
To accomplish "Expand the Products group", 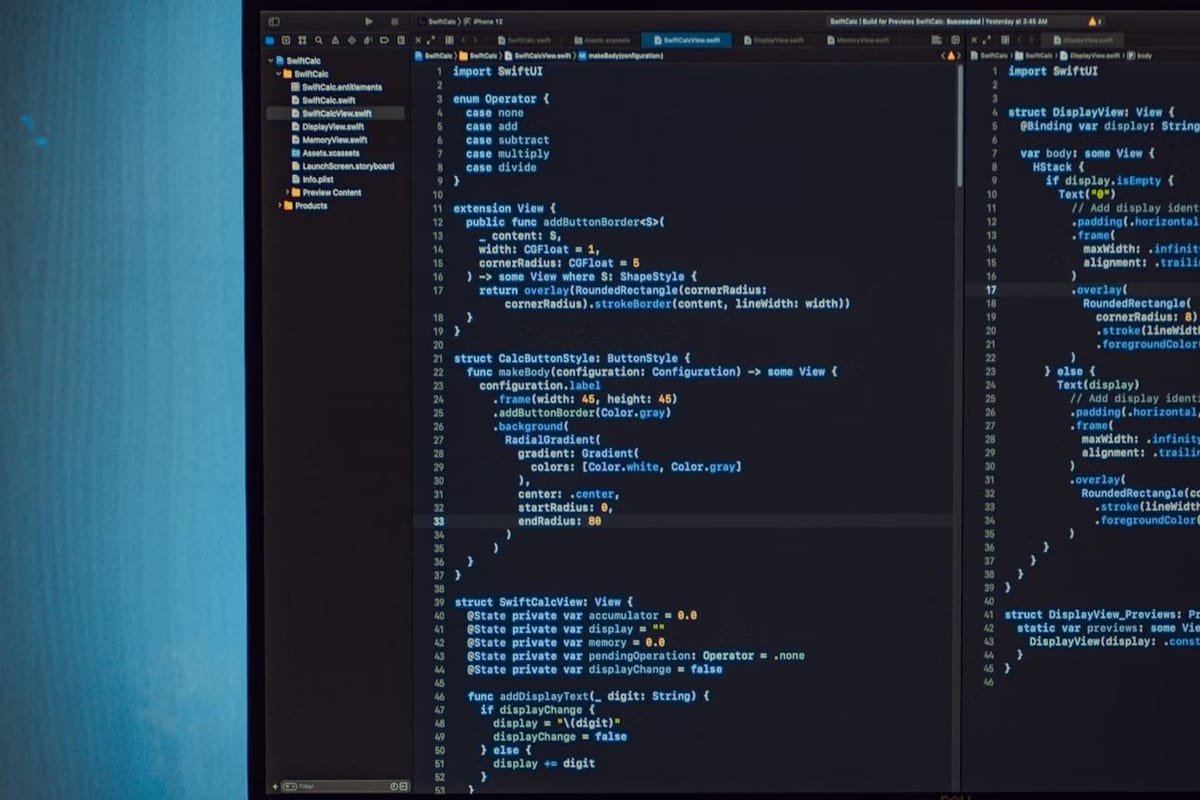I will coord(279,205).
